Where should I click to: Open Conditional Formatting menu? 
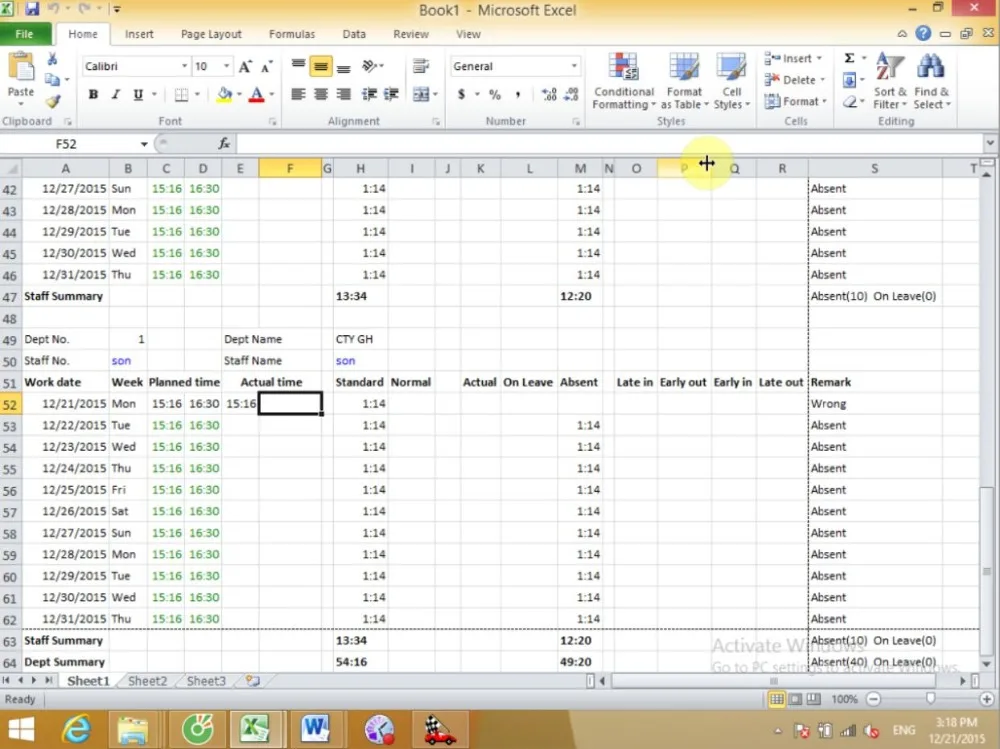pos(624,81)
